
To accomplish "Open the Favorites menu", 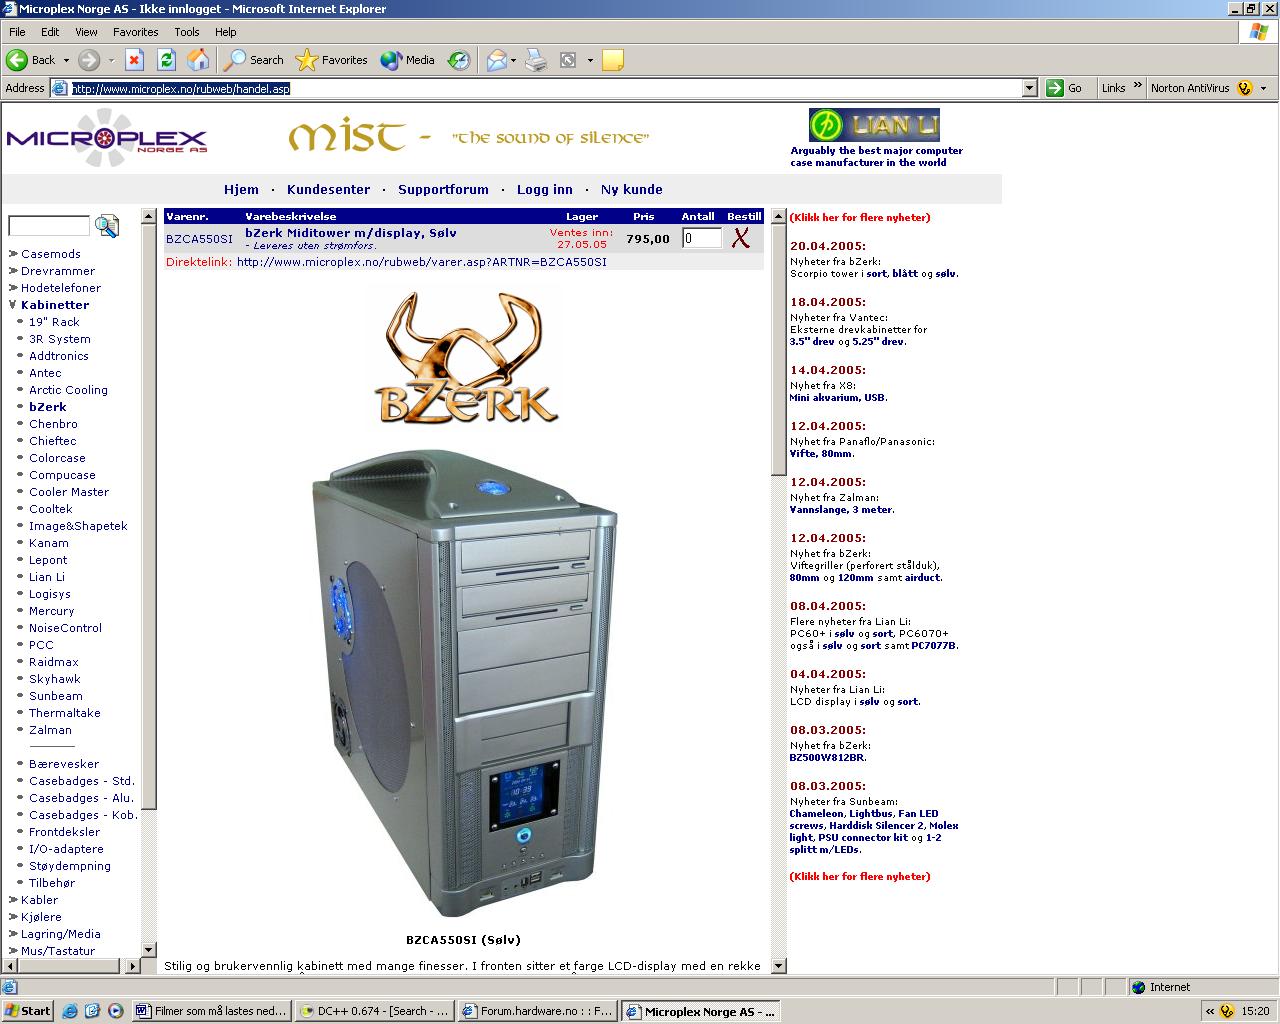I will click(135, 32).
